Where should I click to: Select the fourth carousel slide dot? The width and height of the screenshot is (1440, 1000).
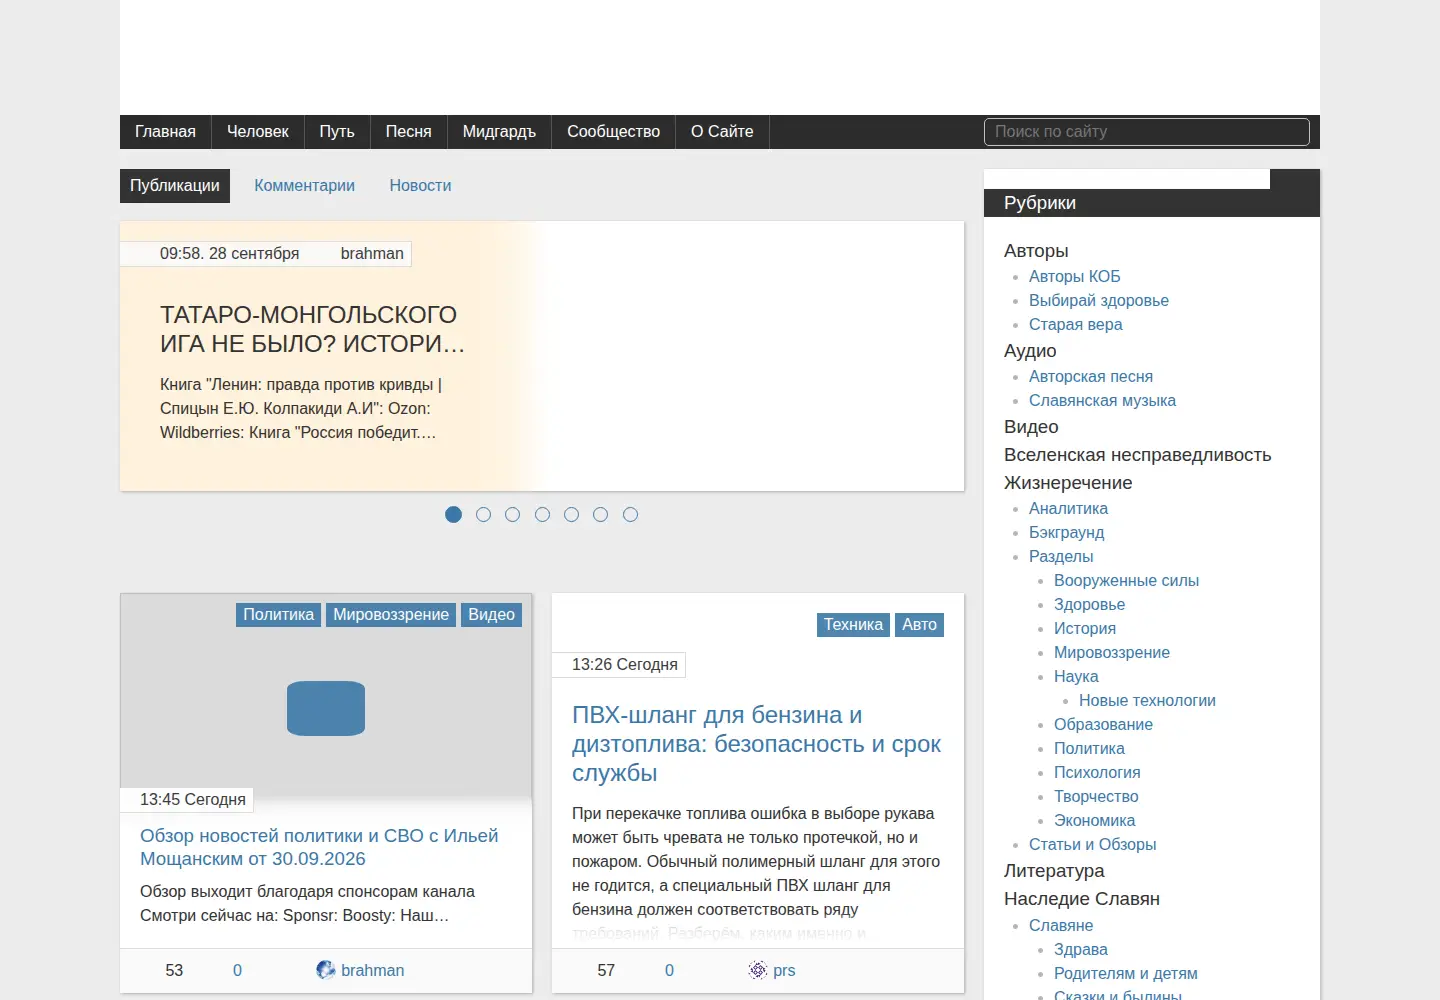(x=542, y=514)
